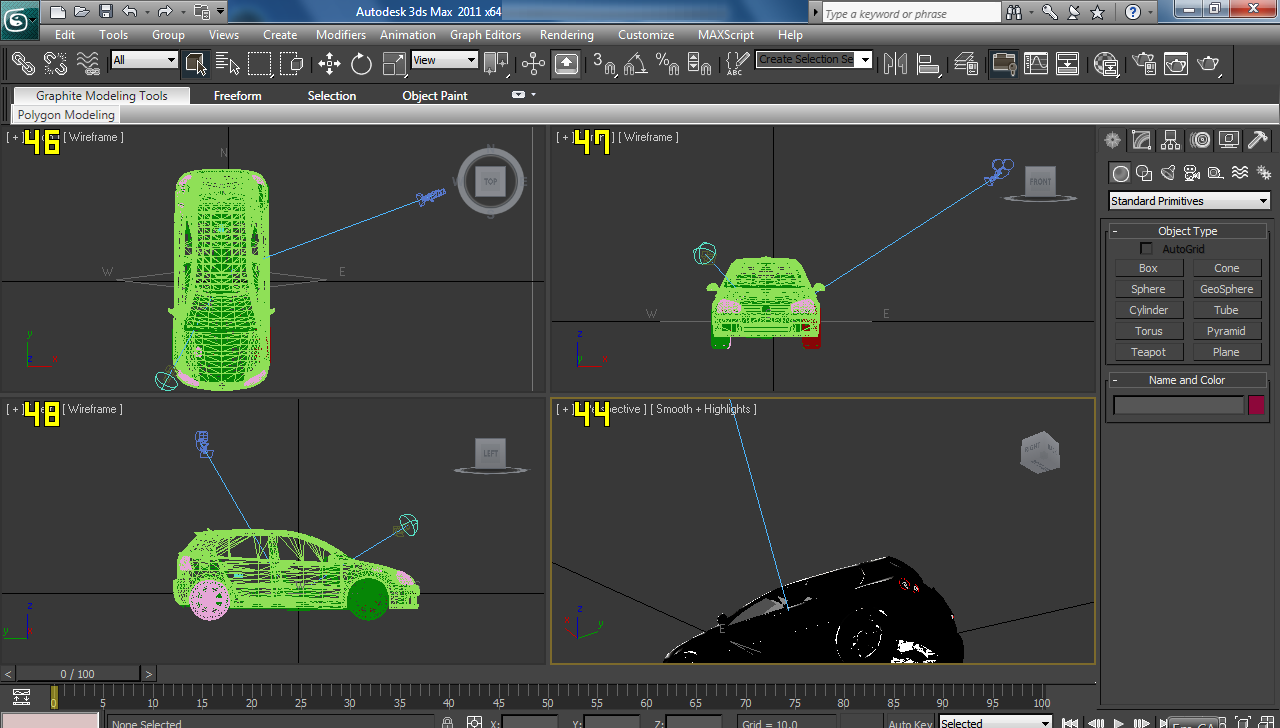Open the Standard Primitives dropdown
The image size is (1280, 728).
click(1188, 200)
